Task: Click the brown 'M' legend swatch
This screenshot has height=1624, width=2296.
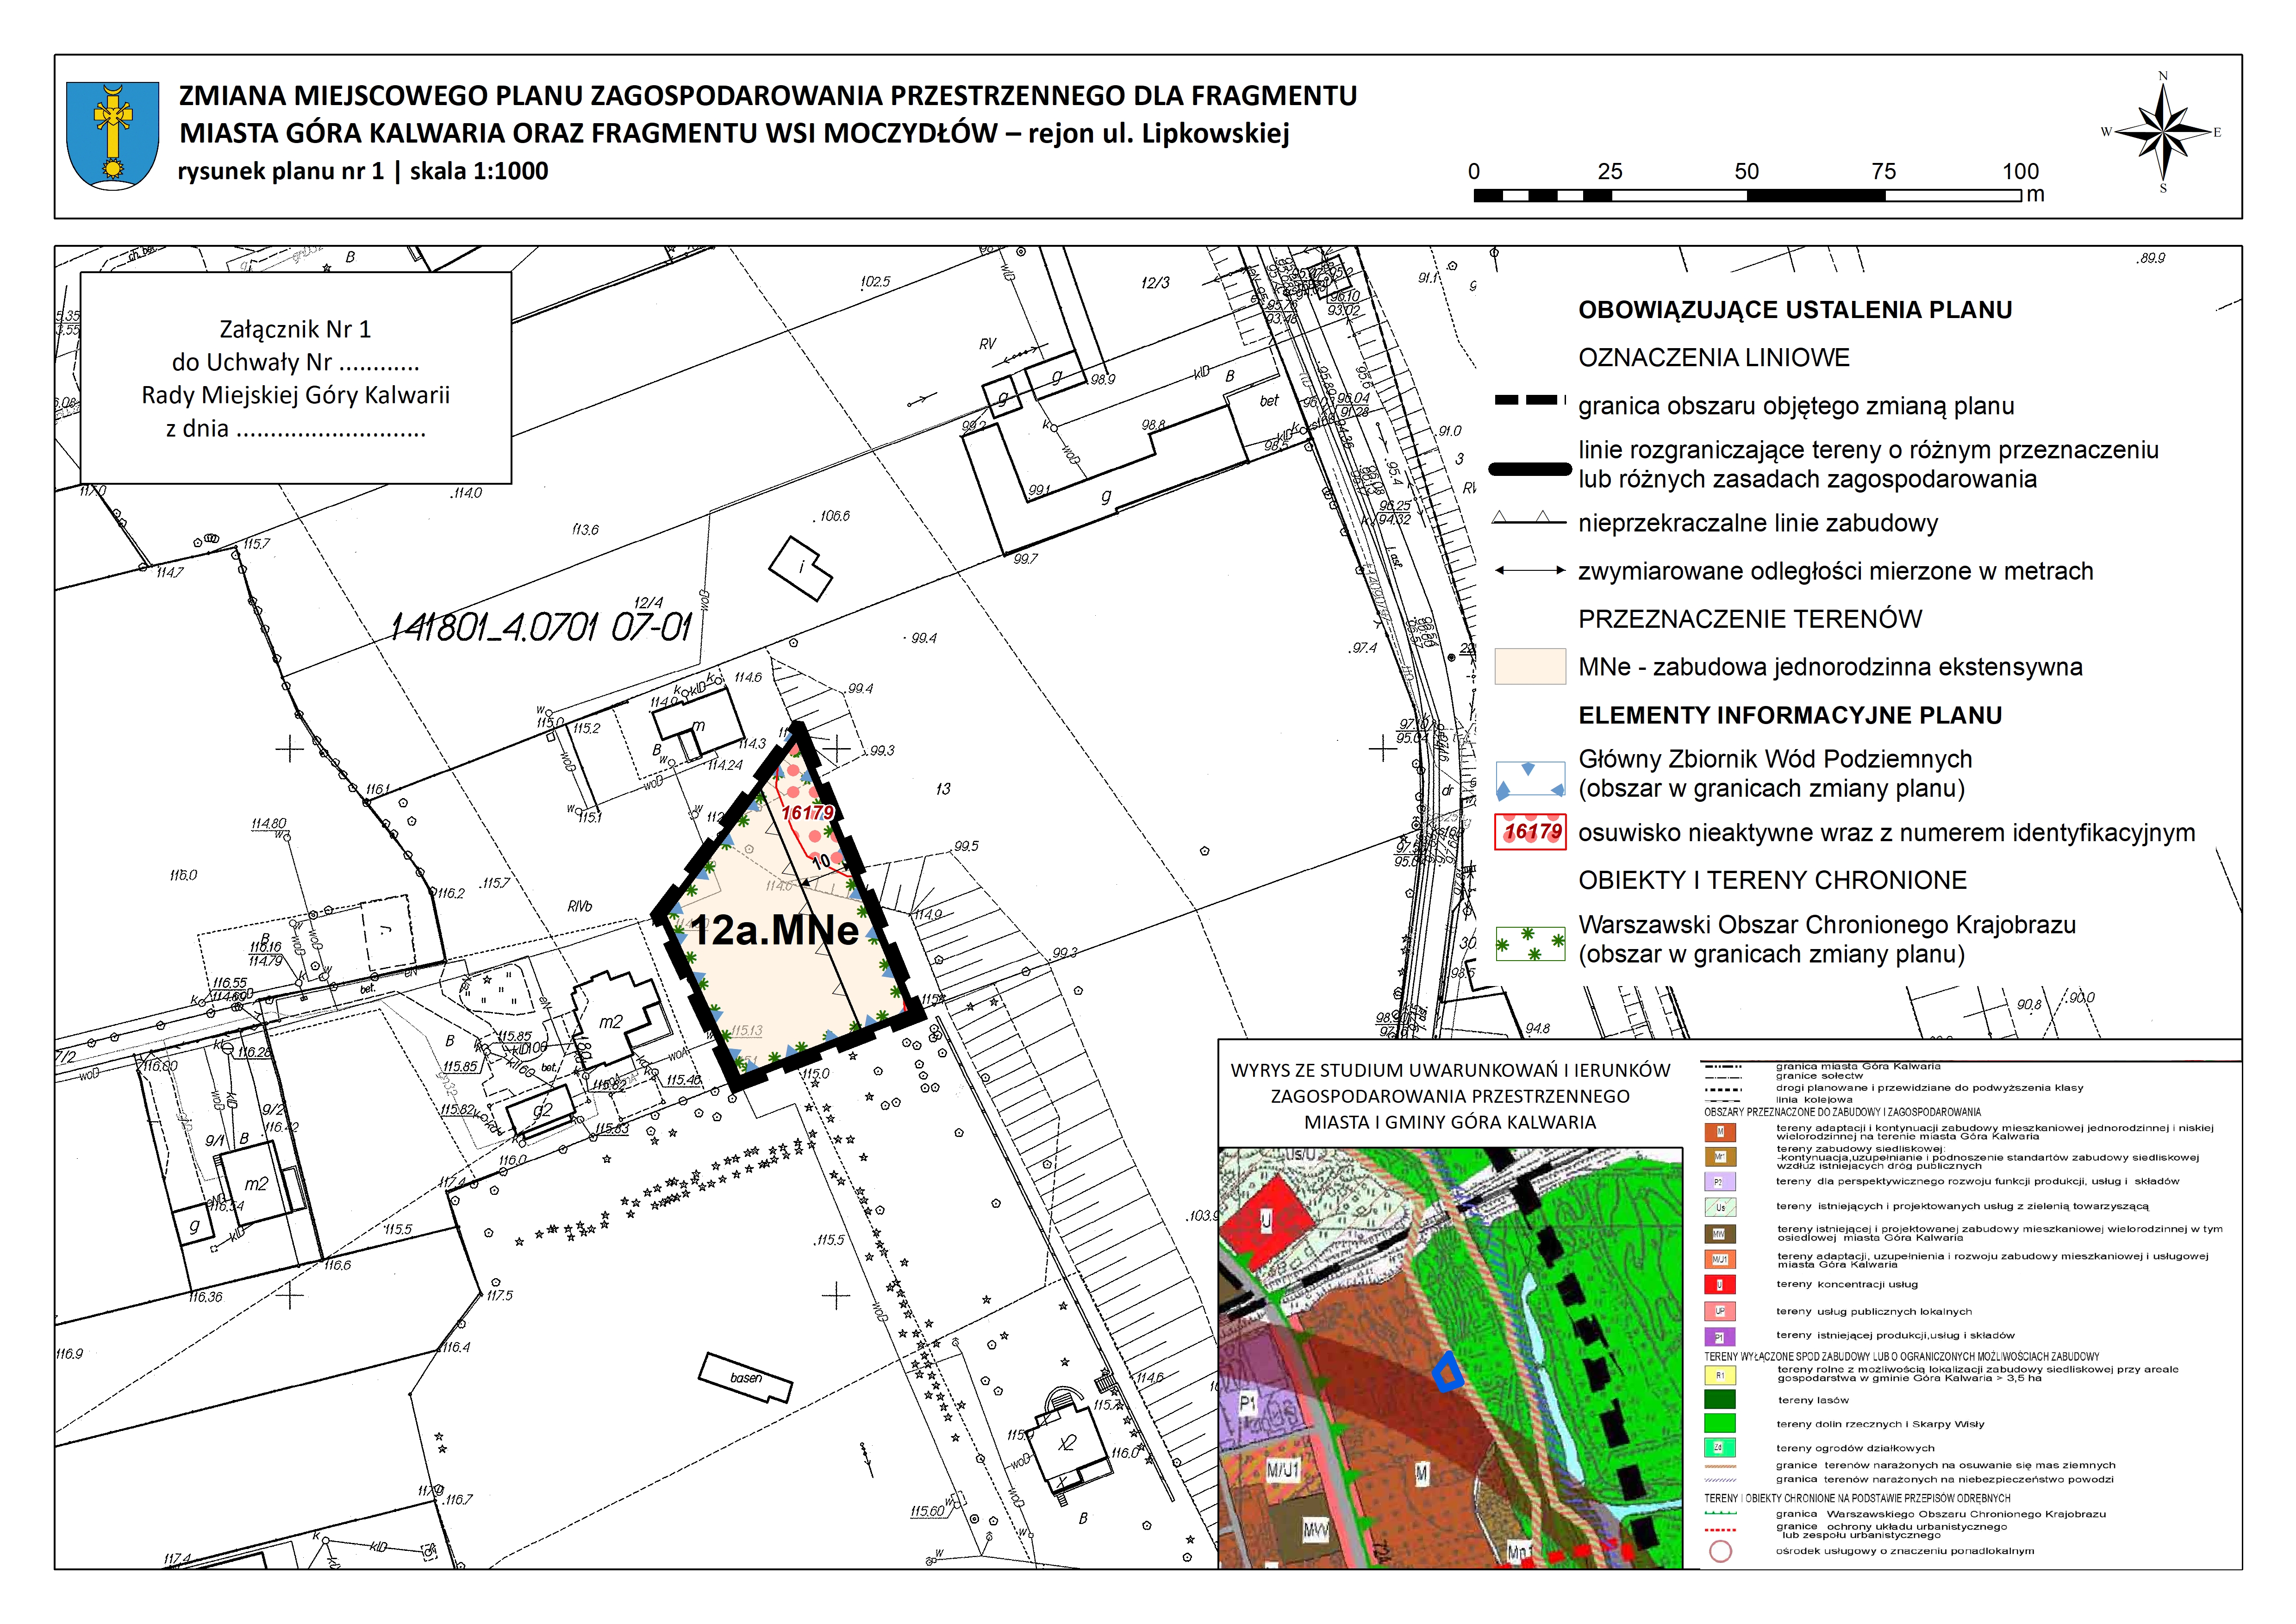Action: (1720, 1132)
